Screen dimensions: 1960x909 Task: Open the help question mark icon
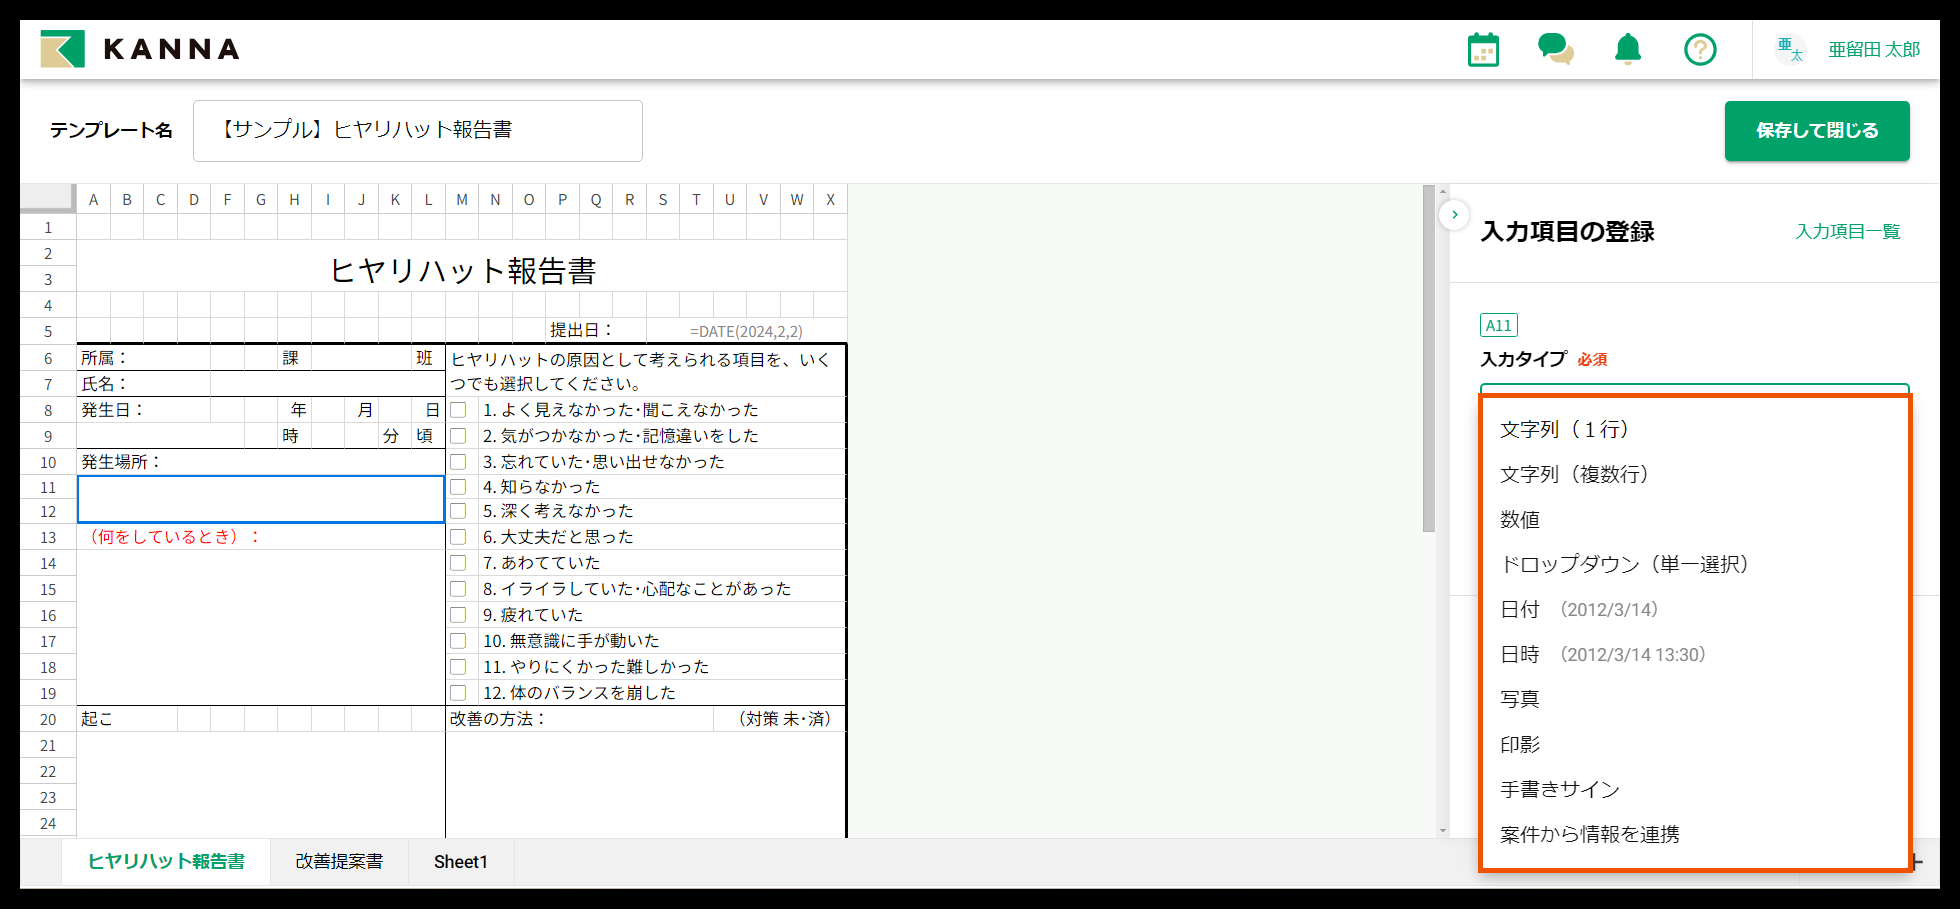[1700, 49]
